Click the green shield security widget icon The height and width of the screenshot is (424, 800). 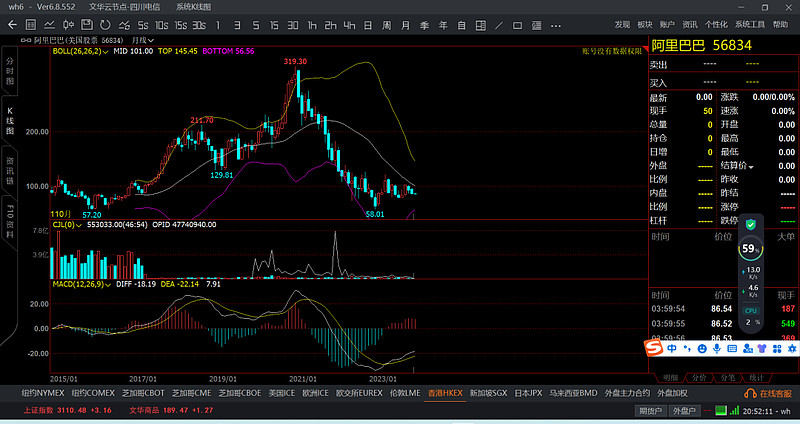[751, 225]
